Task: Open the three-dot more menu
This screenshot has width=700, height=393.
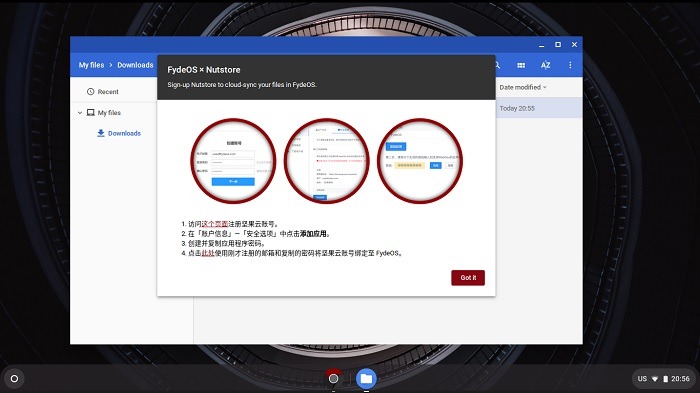Action: click(570, 65)
